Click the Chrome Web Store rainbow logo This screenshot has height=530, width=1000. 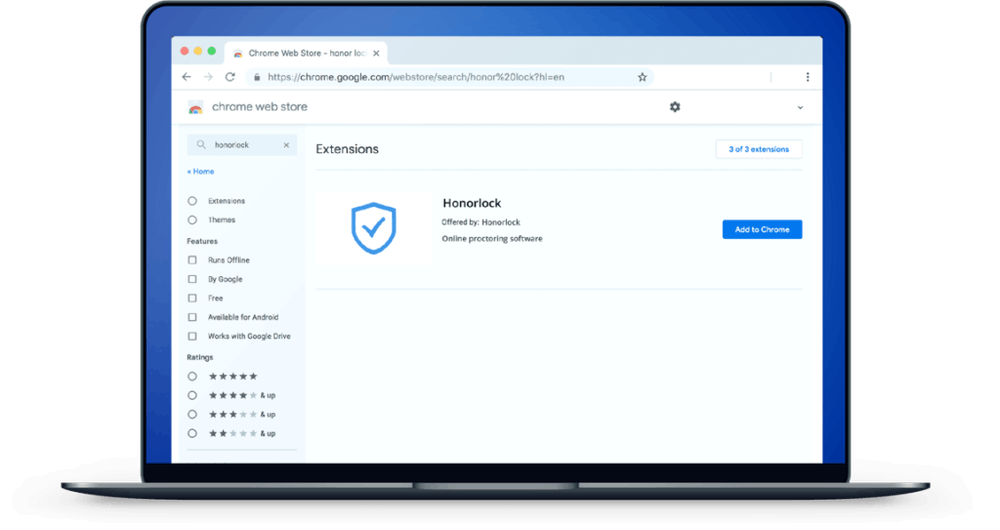point(196,108)
